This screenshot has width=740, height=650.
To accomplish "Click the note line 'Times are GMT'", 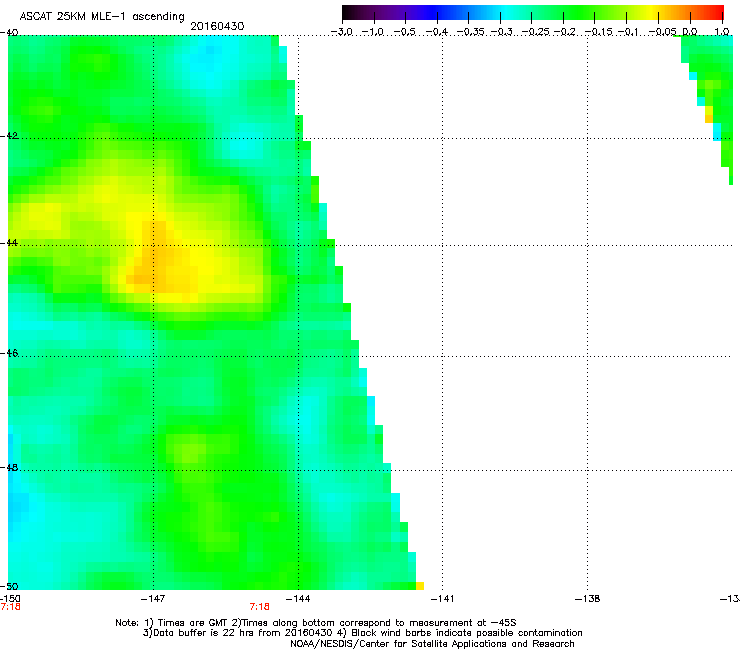I will pyautogui.click(x=315, y=623).
